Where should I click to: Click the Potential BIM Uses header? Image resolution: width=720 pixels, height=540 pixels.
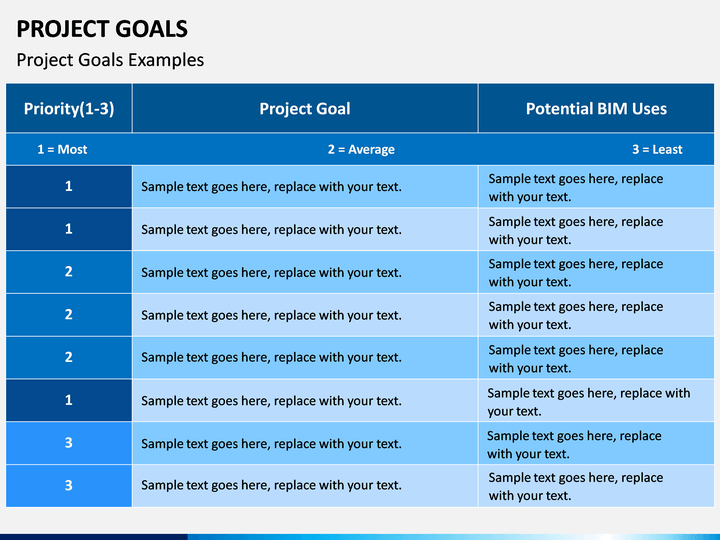pyautogui.click(x=596, y=108)
